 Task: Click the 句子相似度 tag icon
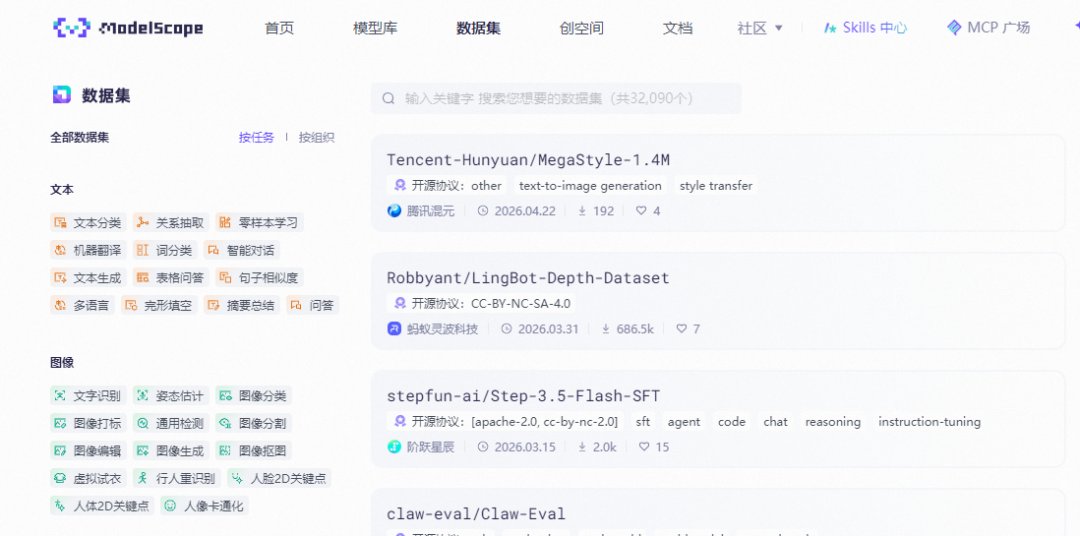pyautogui.click(x=225, y=278)
